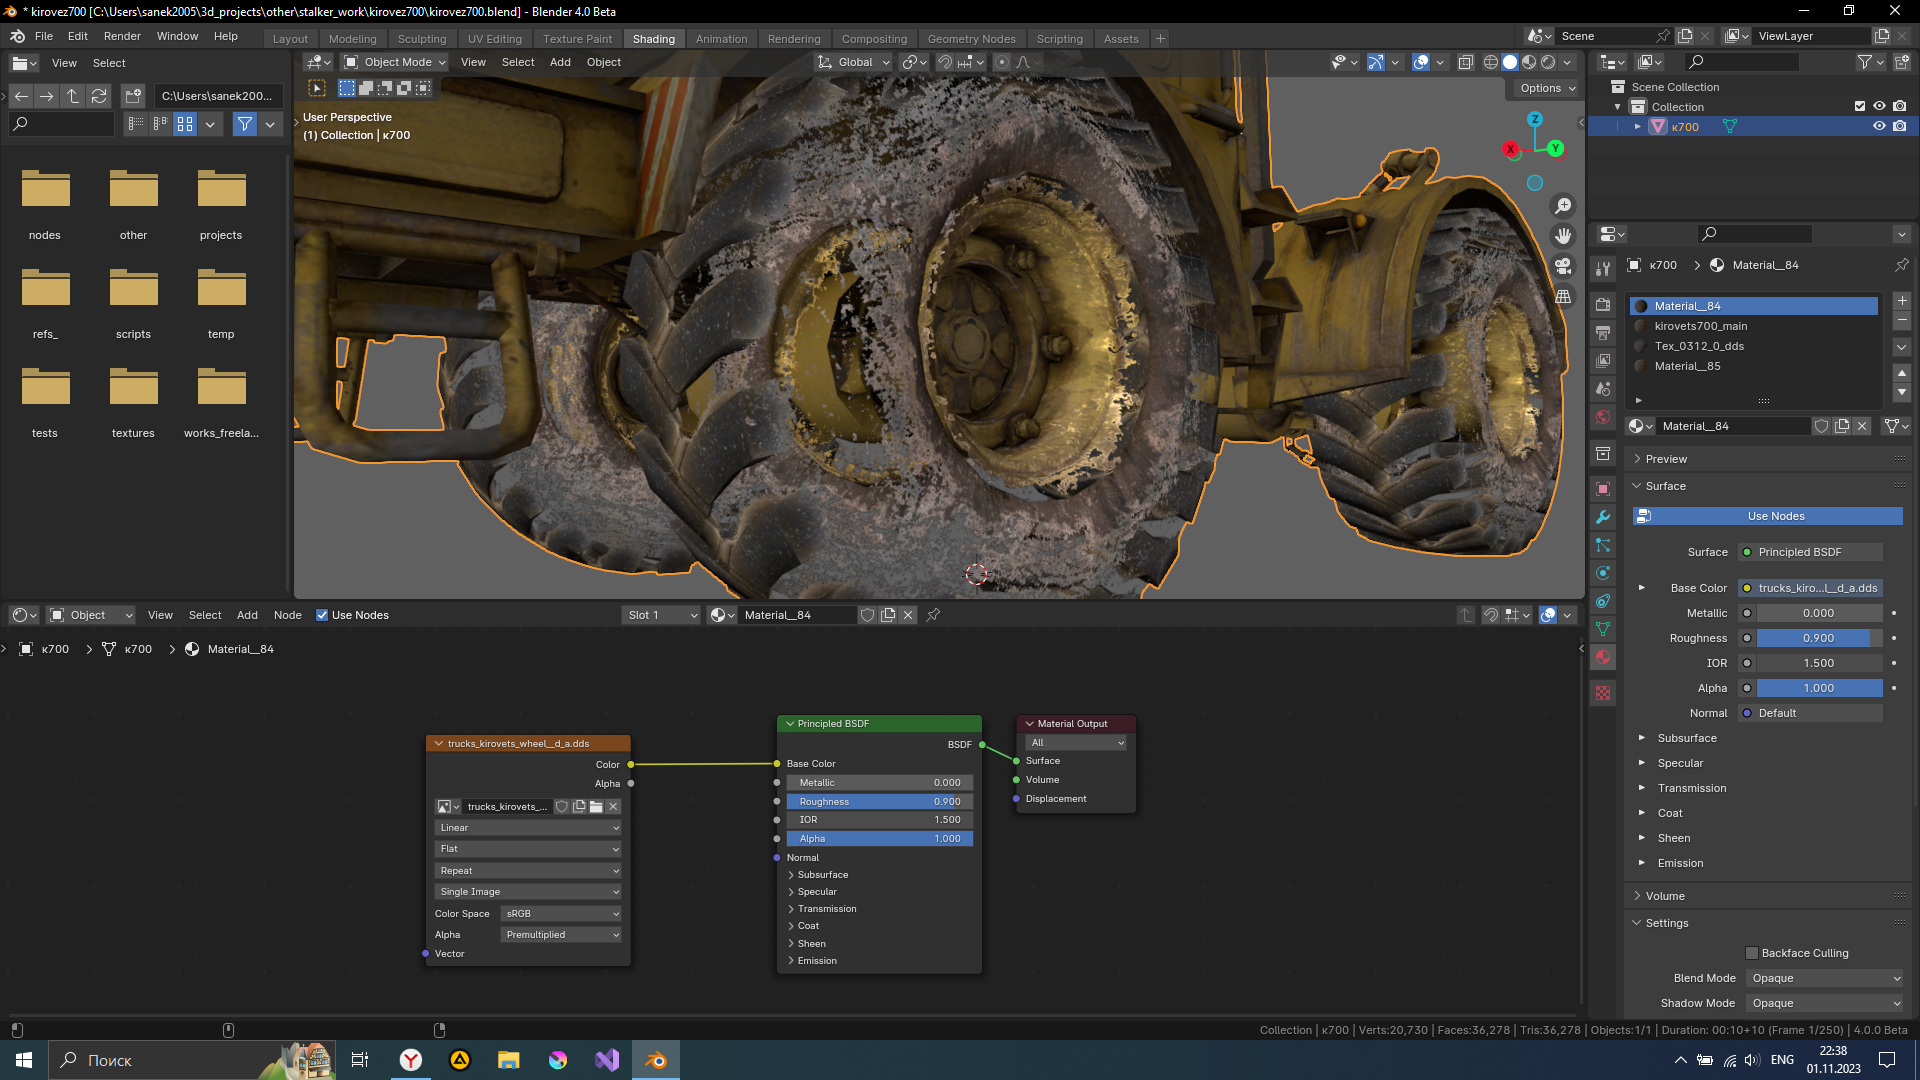Click the Options button in viewport

pyautogui.click(x=1547, y=88)
